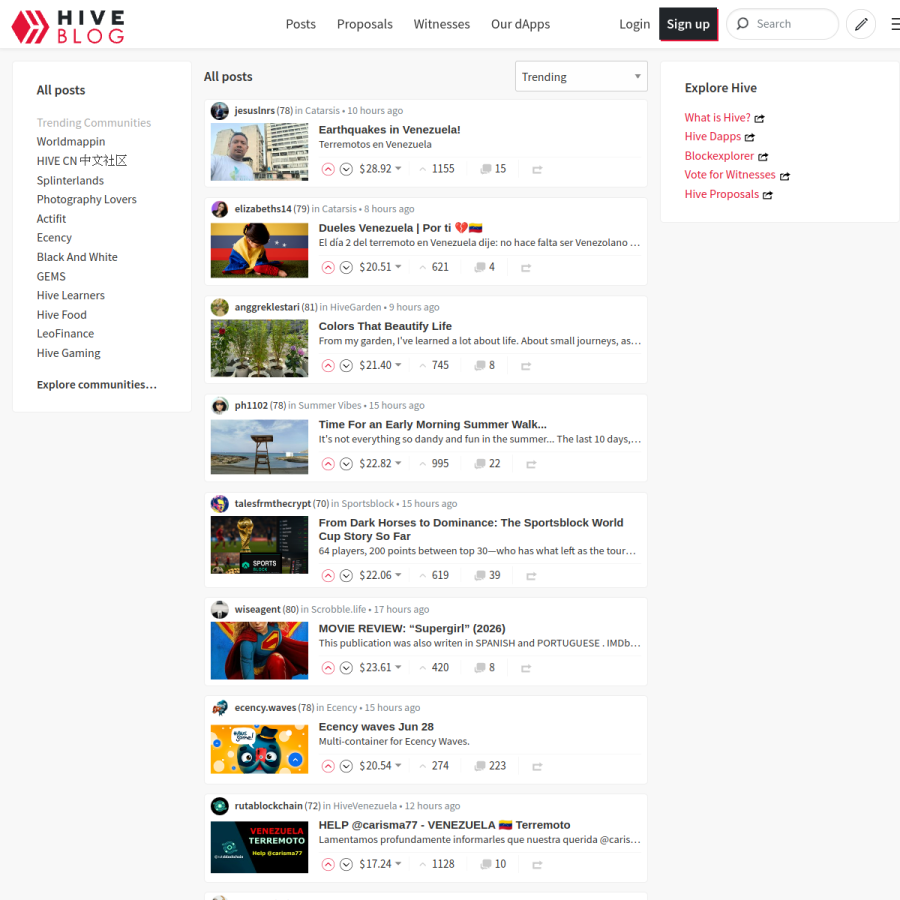Image resolution: width=900 pixels, height=900 pixels.
Task: Reblog the HELP @carisma77 Venezuela post
Action: click(x=537, y=865)
